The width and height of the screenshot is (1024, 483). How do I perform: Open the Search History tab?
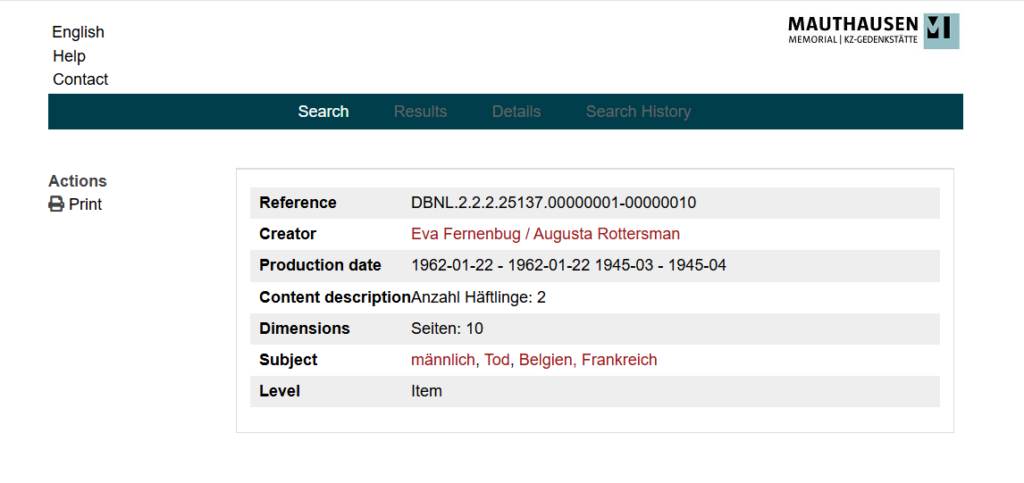tap(638, 112)
